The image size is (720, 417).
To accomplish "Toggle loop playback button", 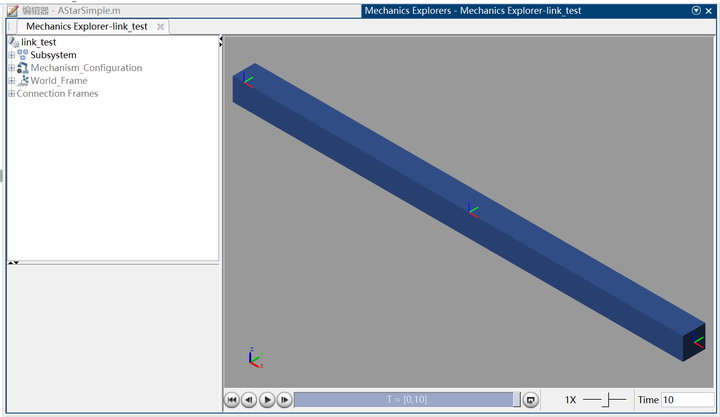I will [531, 400].
